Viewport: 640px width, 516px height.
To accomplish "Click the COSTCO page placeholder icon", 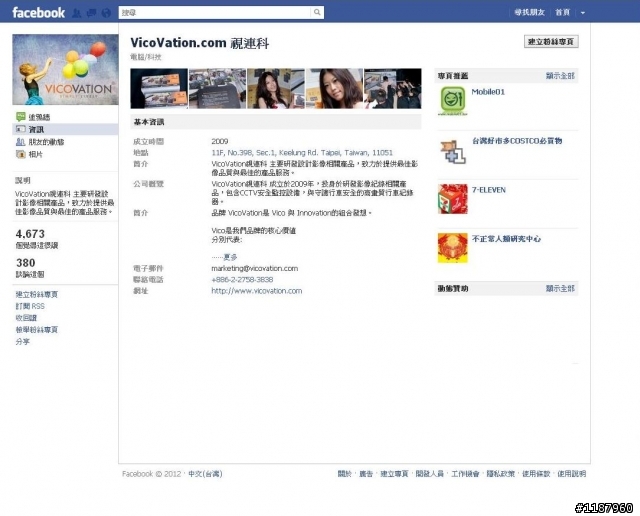I will point(453,150).
